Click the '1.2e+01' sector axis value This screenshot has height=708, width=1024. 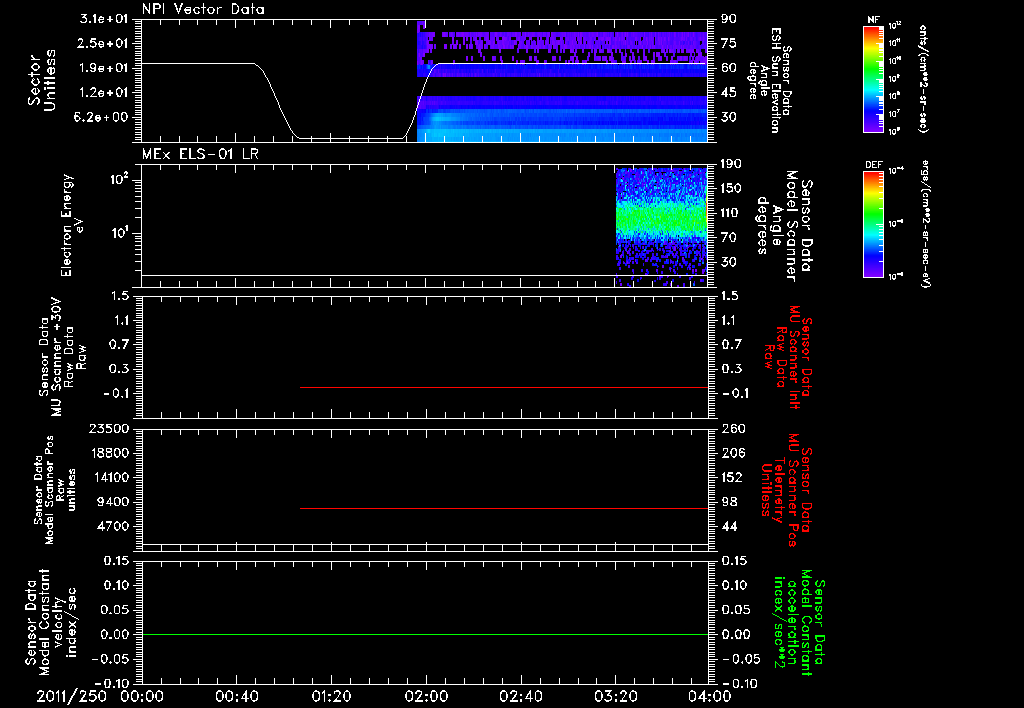(104, 93)
